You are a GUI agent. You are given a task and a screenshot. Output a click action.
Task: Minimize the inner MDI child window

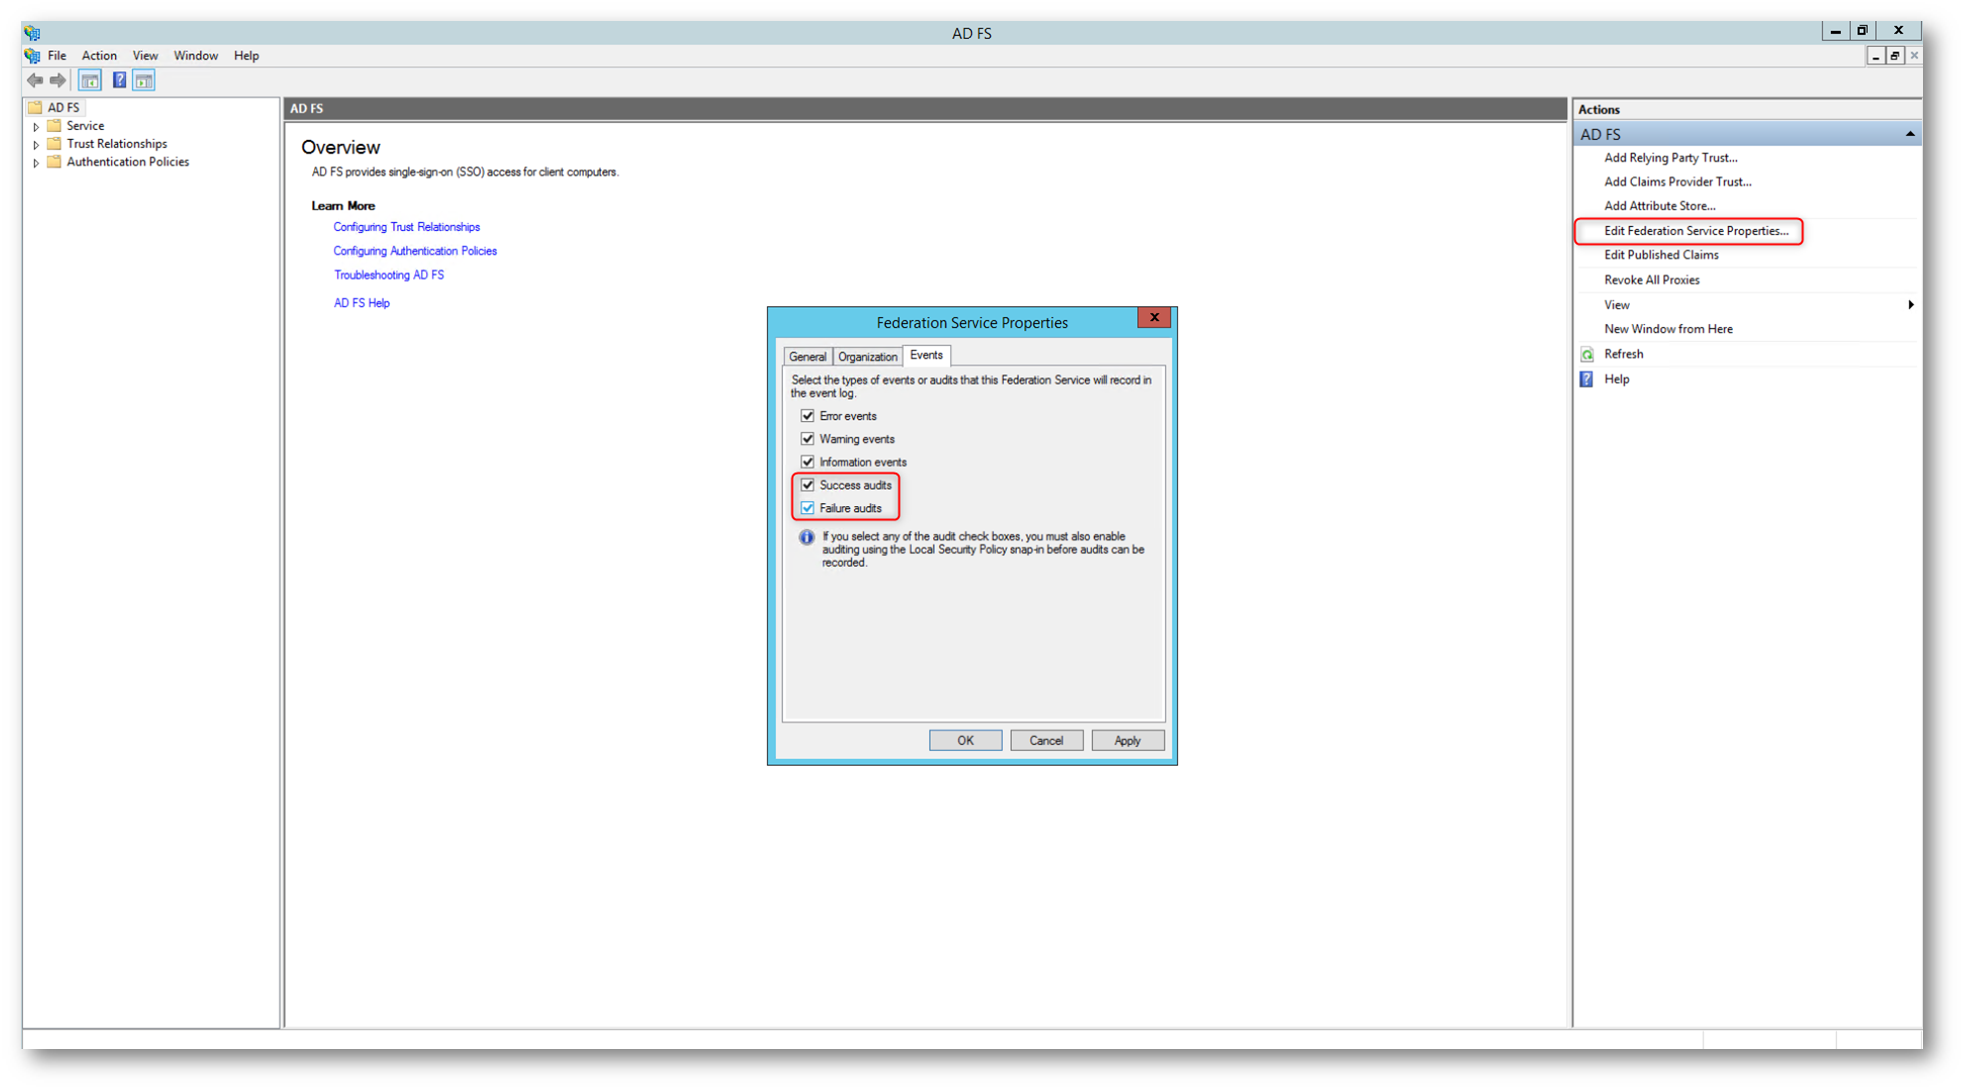tap(1875, 56)
